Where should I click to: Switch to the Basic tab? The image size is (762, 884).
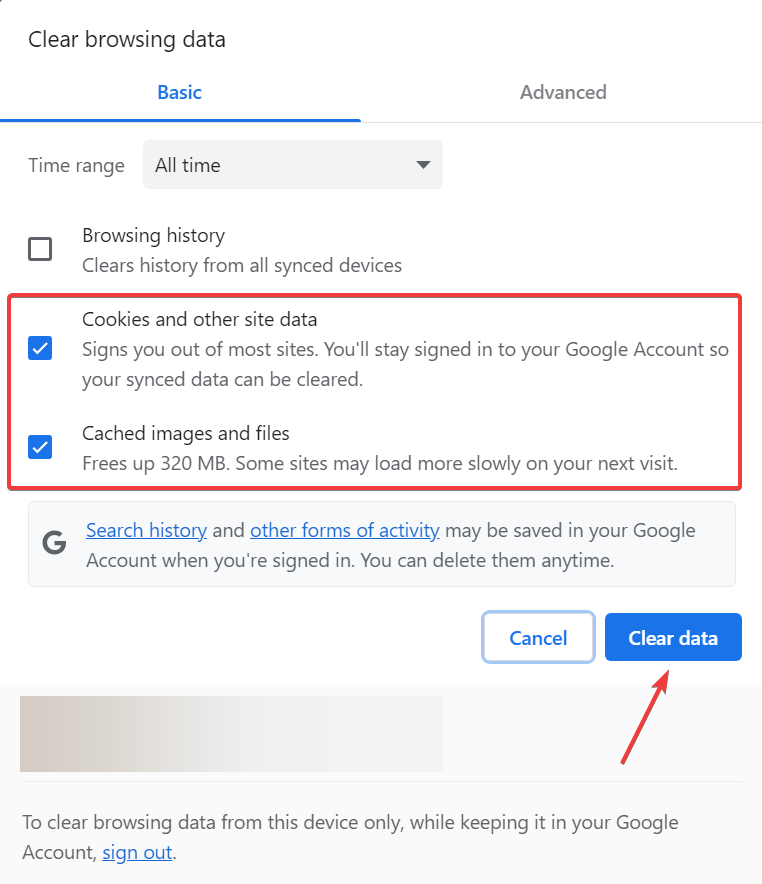(179, 92)
